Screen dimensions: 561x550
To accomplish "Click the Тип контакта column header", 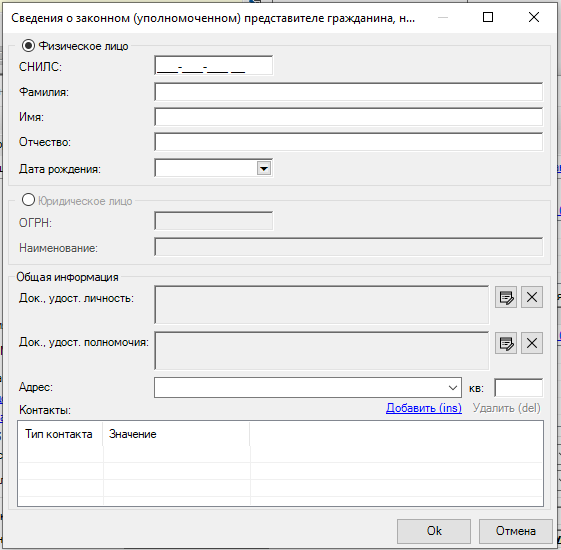I will coord(60,434).
